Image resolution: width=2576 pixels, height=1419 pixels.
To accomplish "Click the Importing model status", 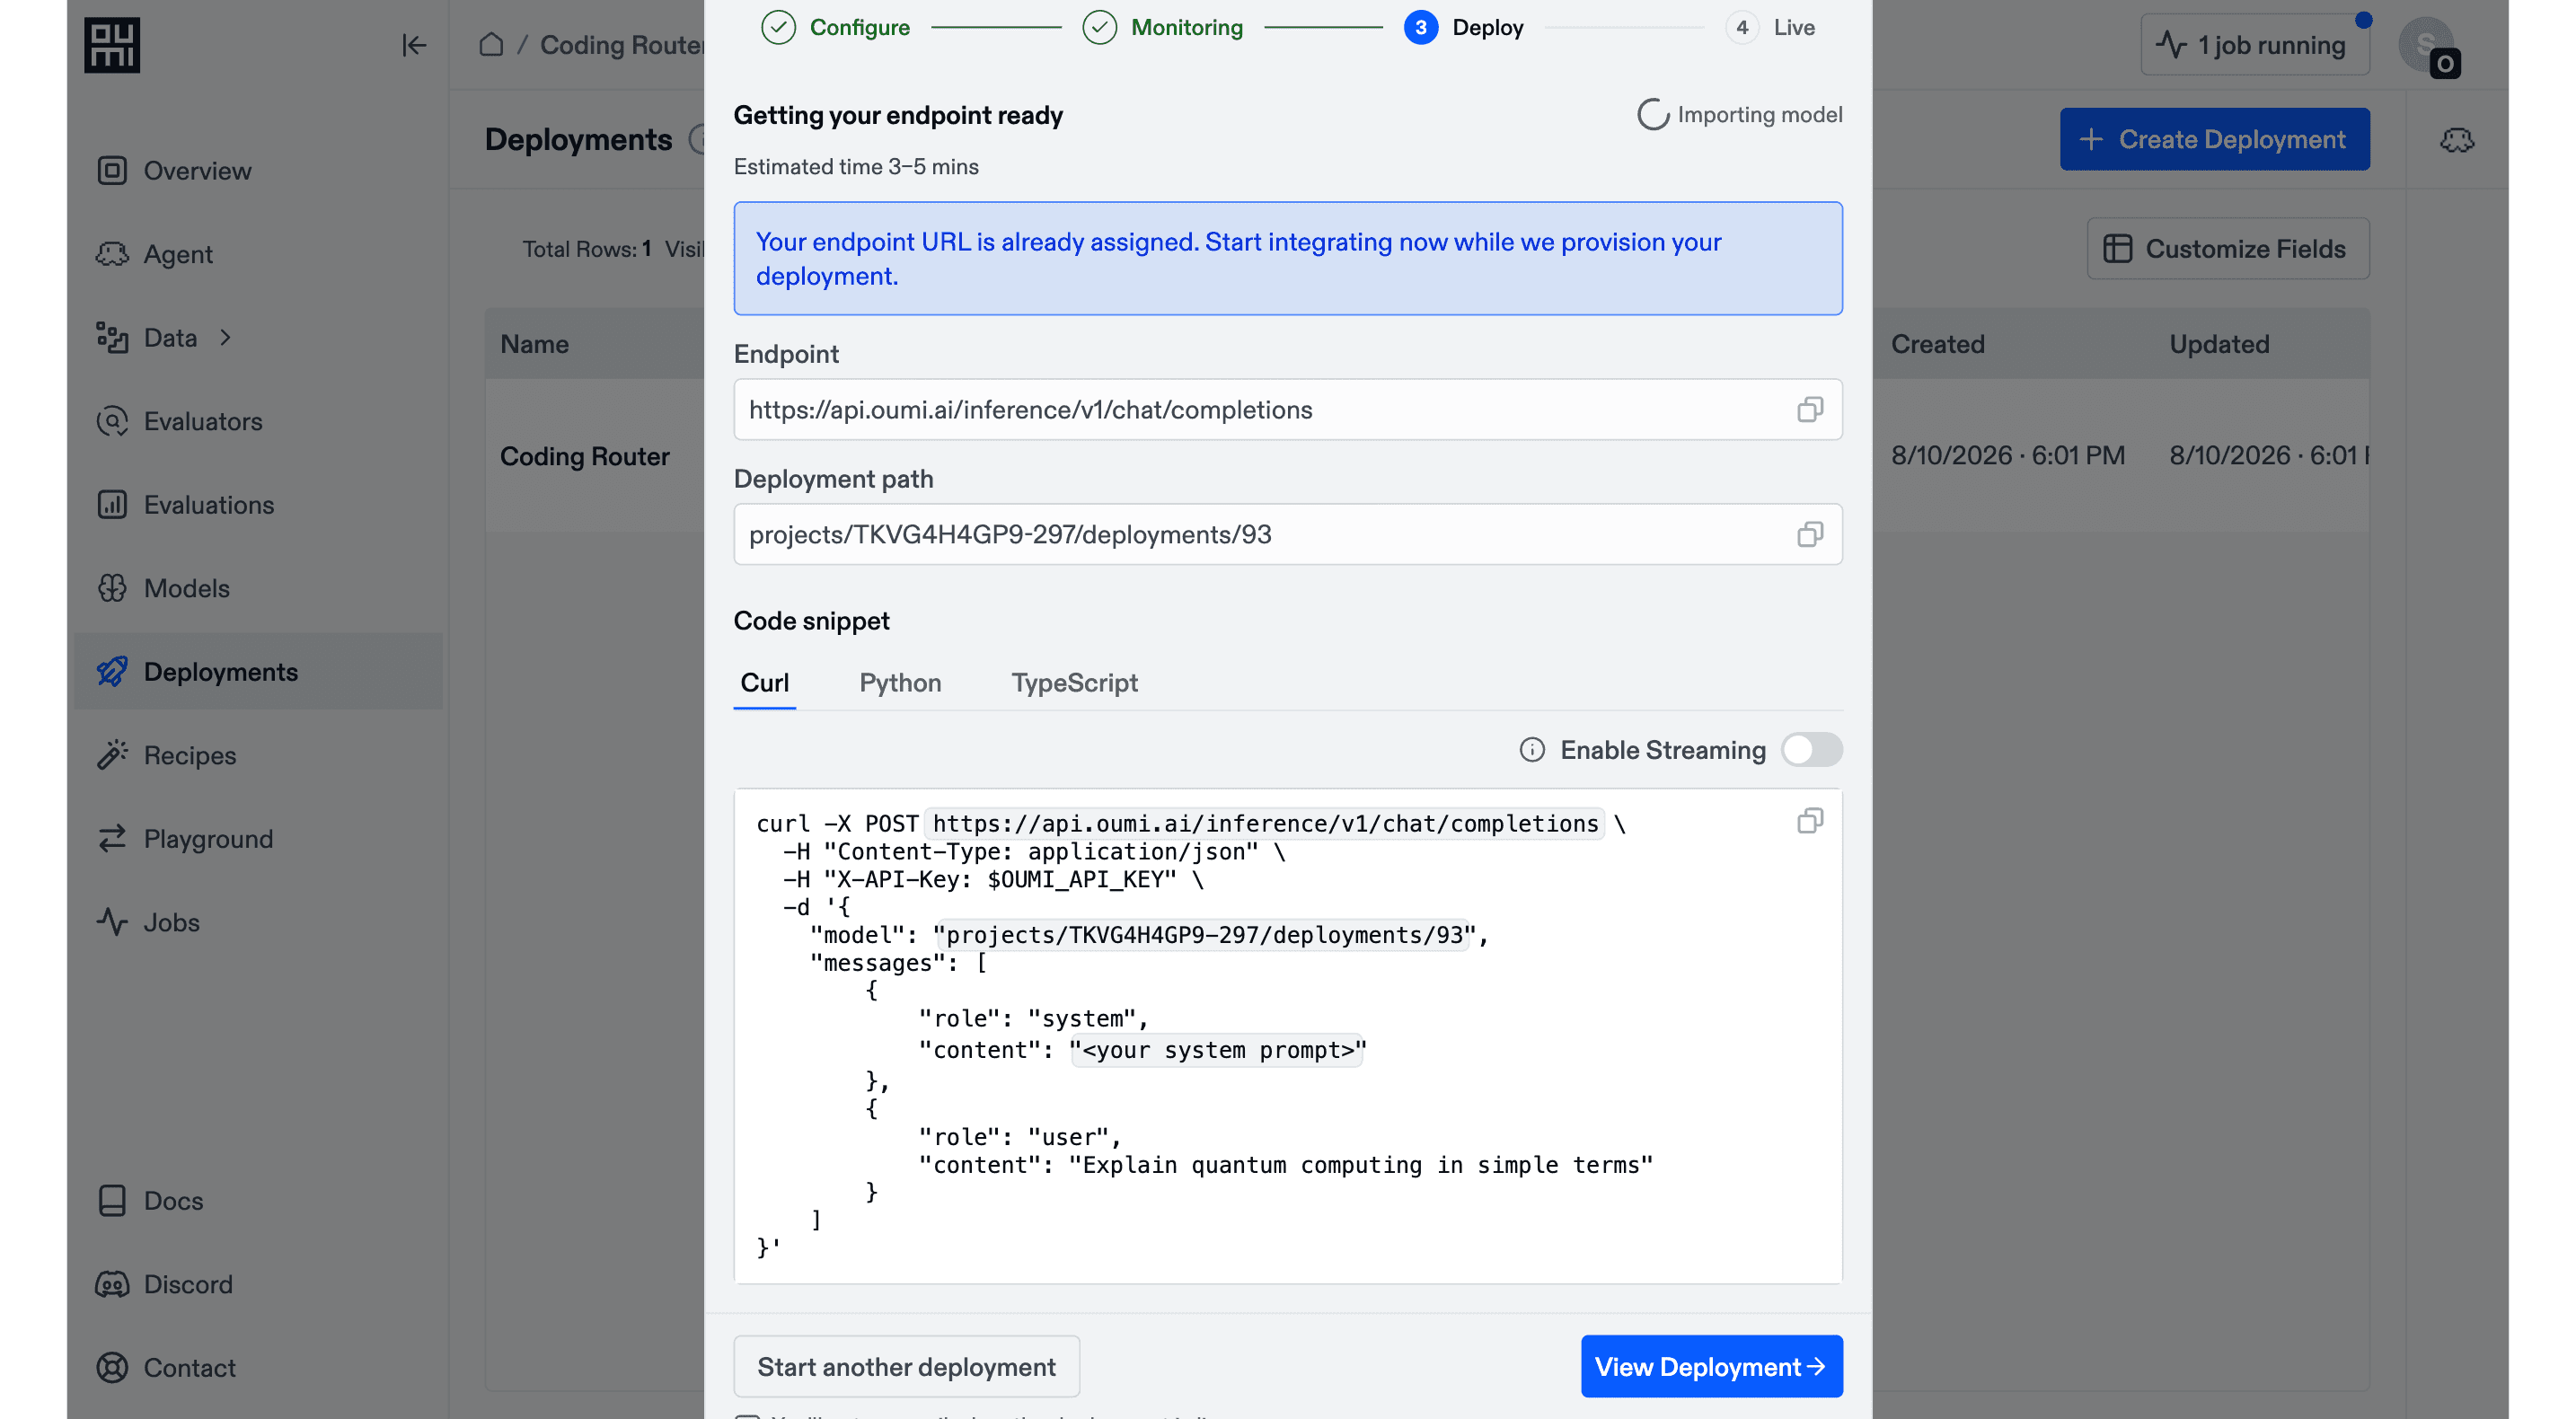I will [1739, 115].
